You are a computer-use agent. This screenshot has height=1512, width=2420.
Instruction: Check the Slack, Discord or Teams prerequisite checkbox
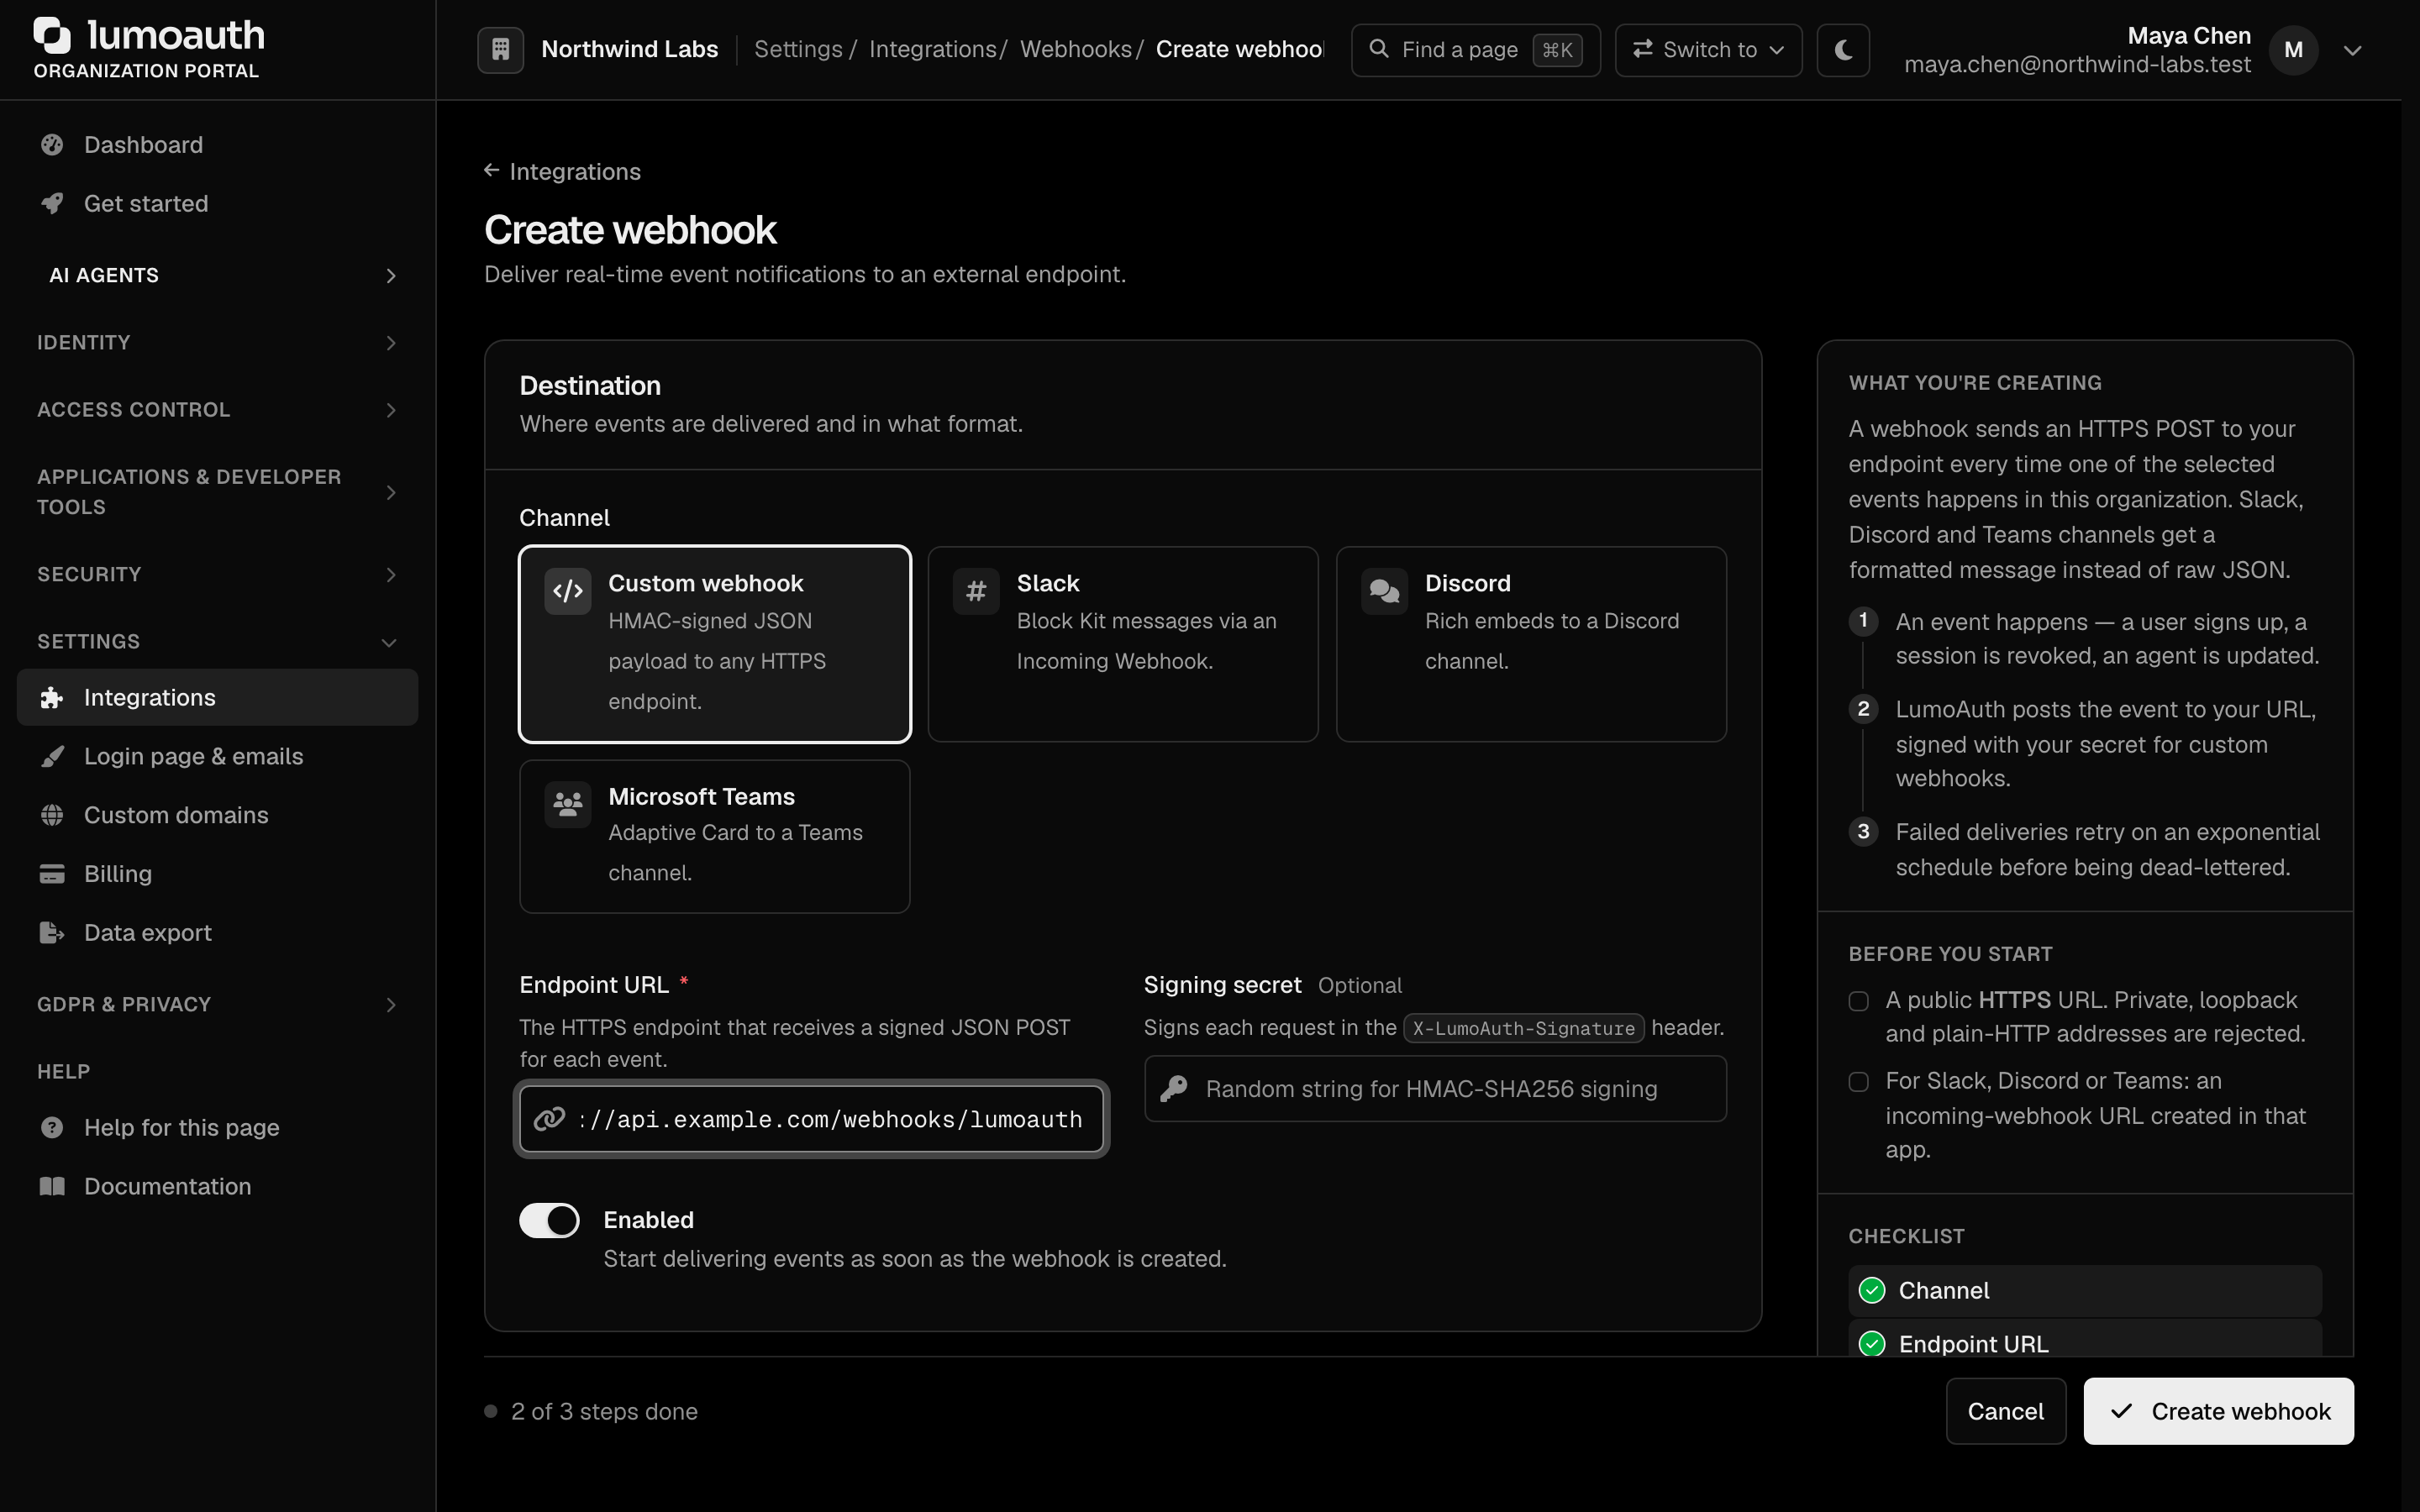click(1859, 1082)
